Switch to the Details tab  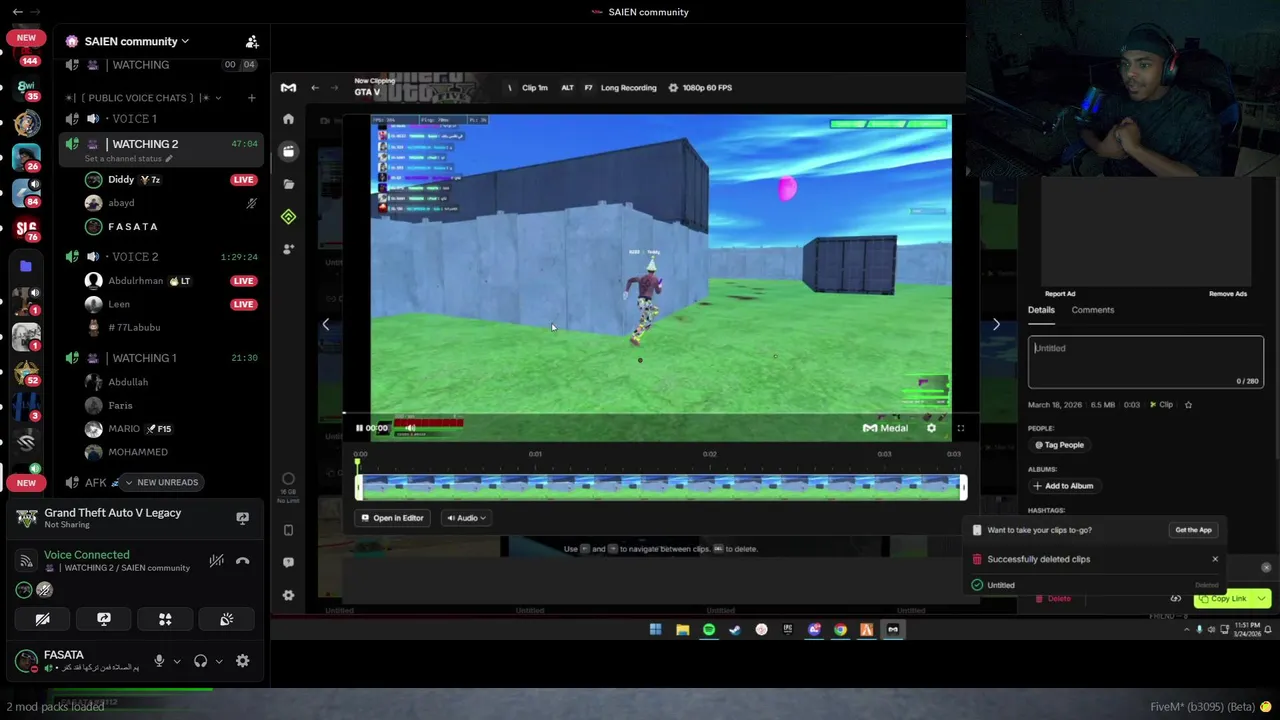tap(1041, 310)
